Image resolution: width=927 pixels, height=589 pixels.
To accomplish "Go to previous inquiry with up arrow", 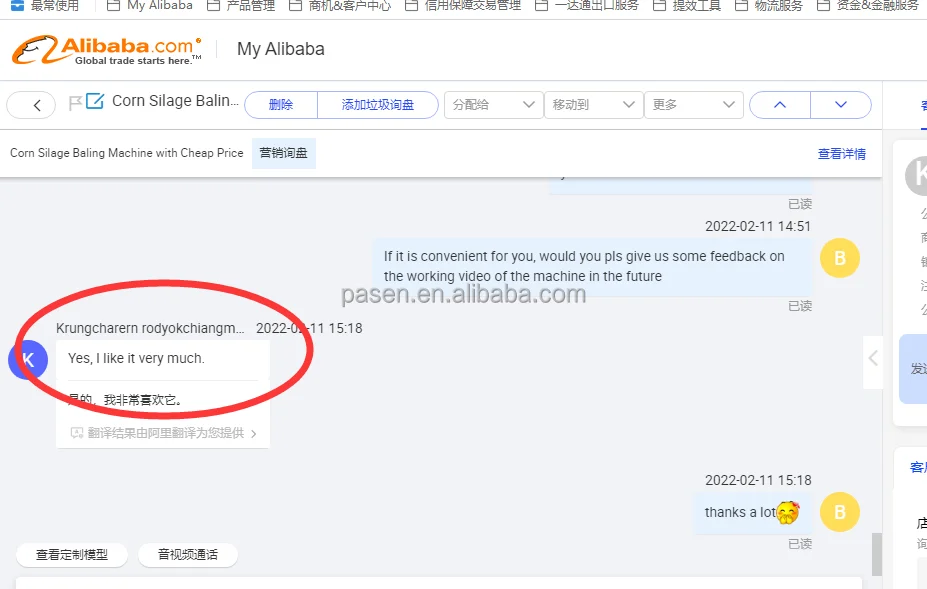I will point(780,105).
